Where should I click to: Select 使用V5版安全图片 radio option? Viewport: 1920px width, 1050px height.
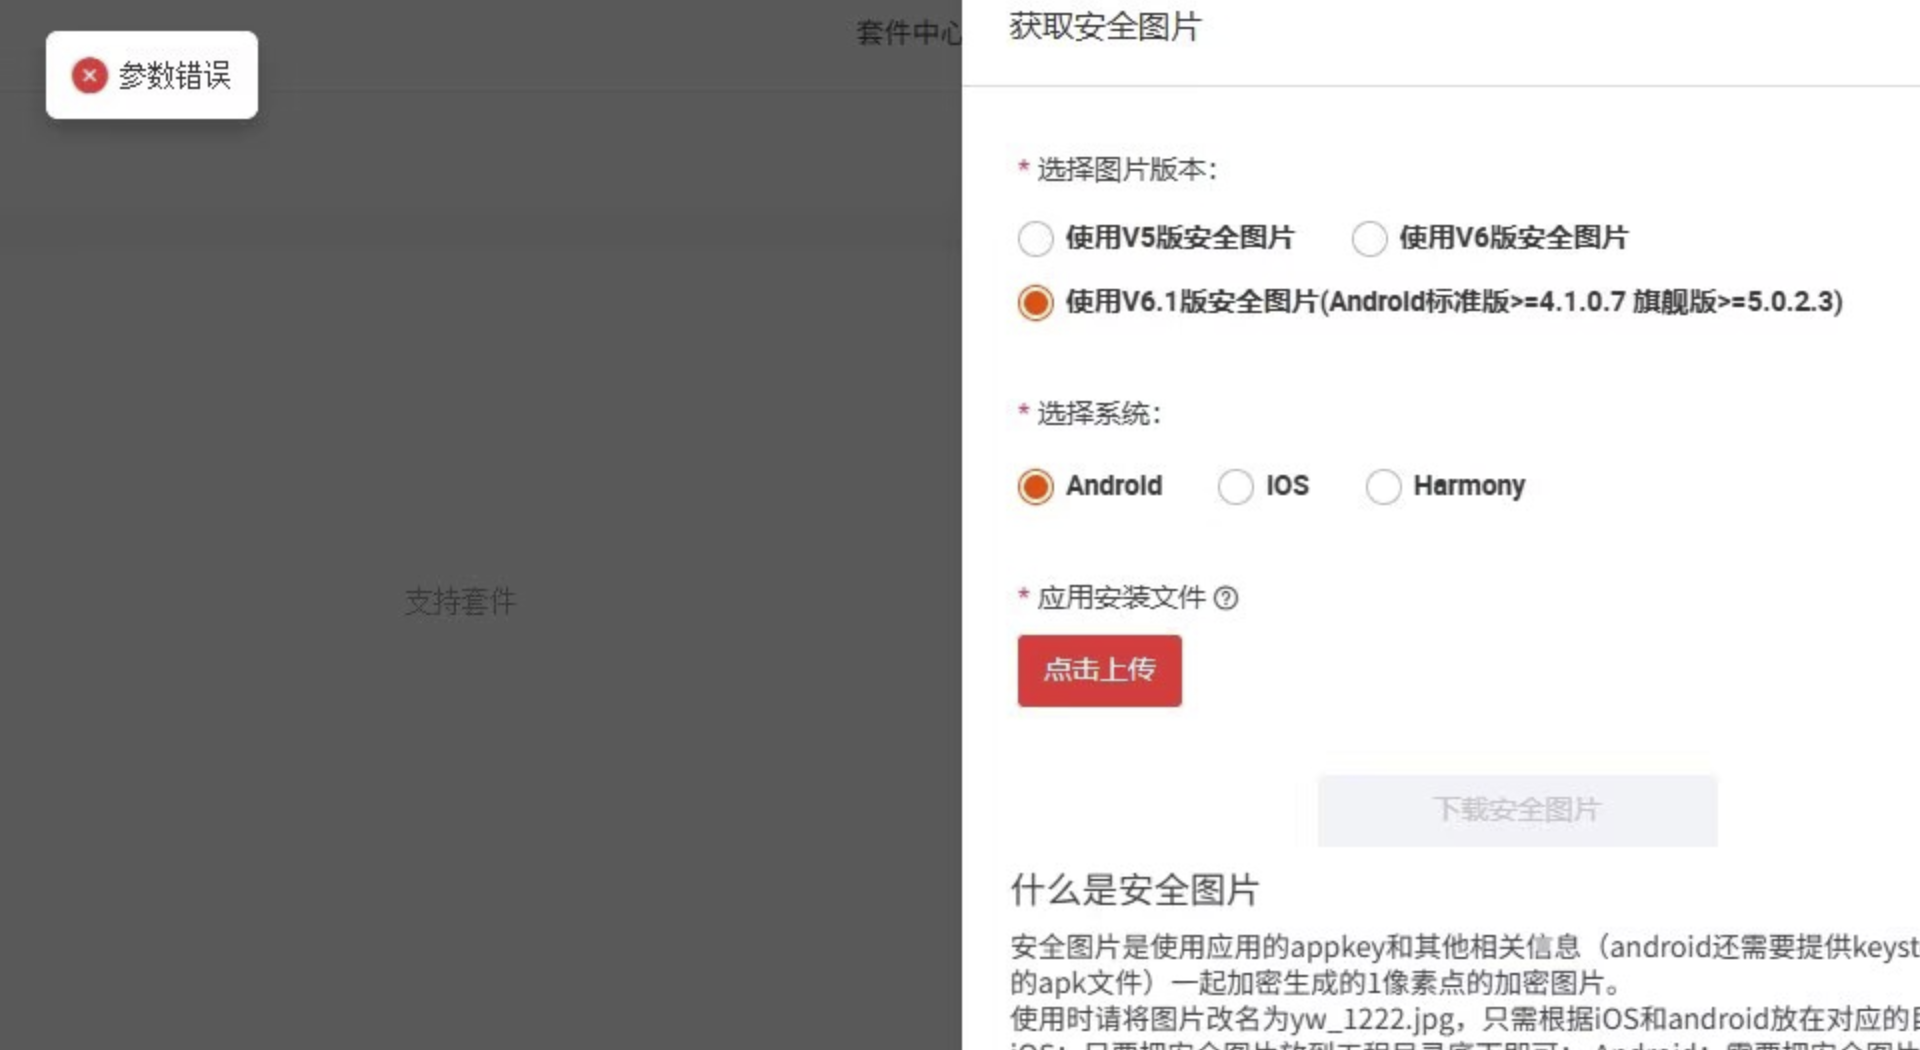1036,239
